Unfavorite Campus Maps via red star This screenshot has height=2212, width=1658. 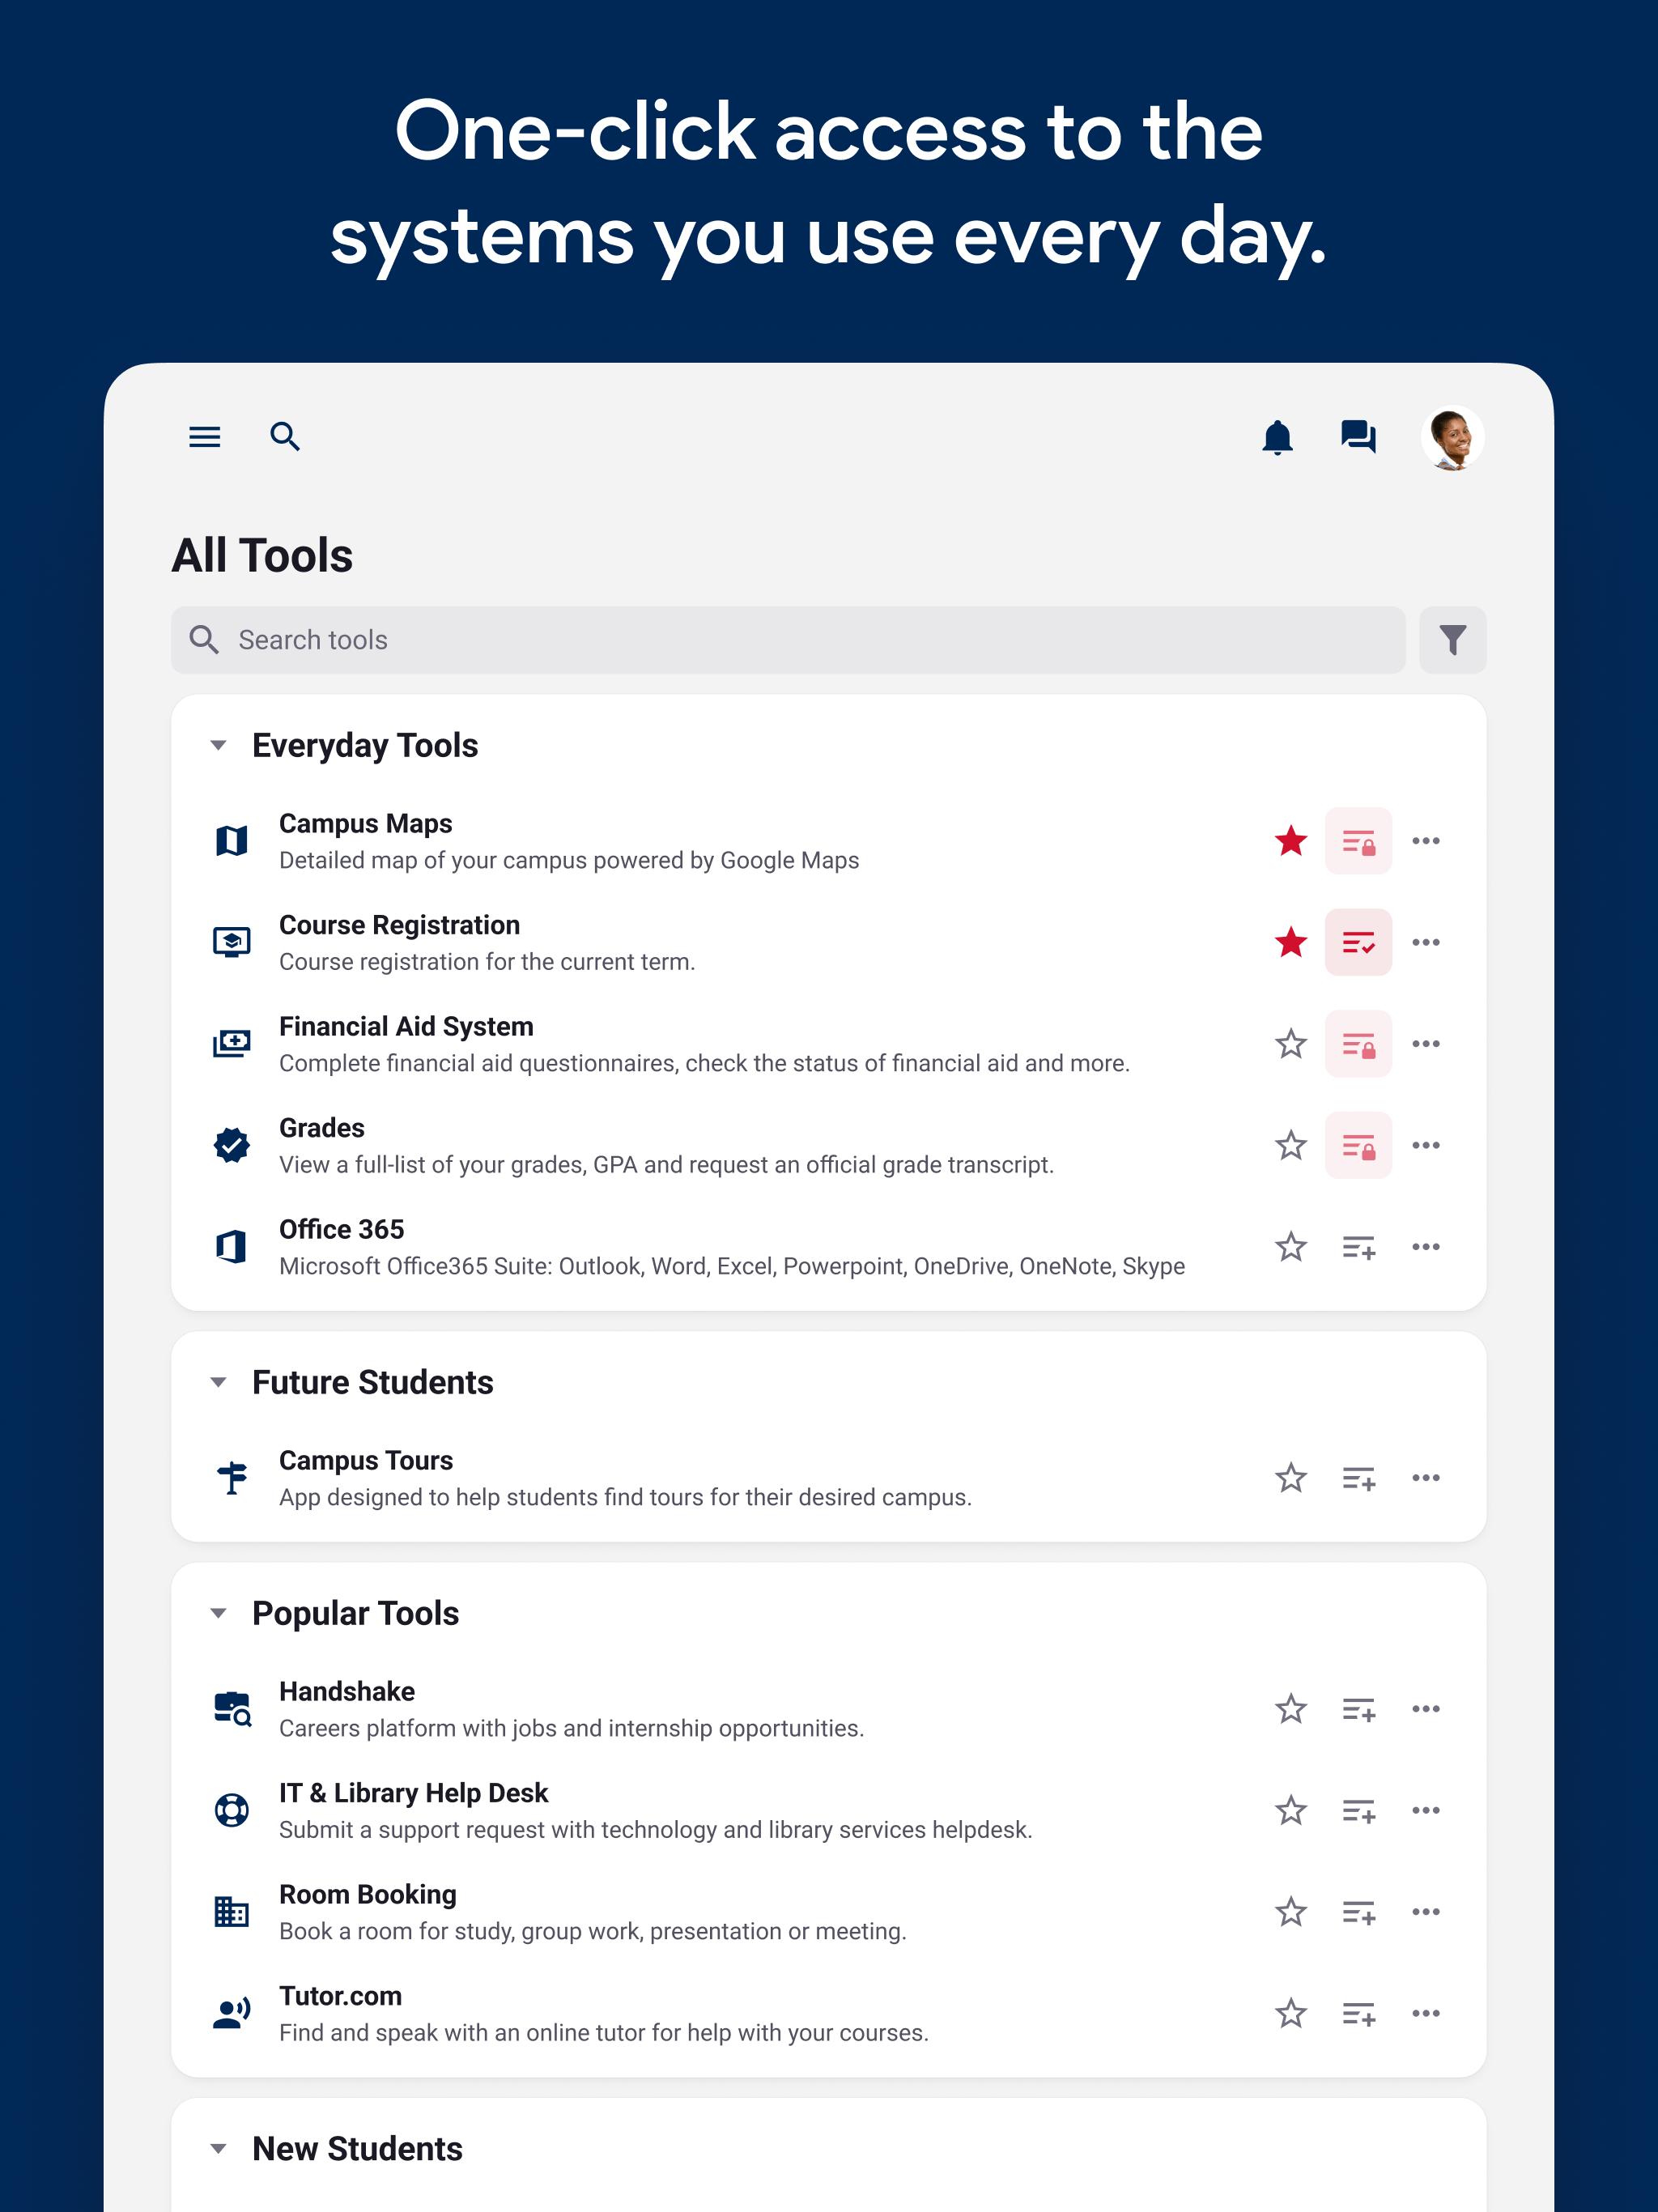[1291, 841]
